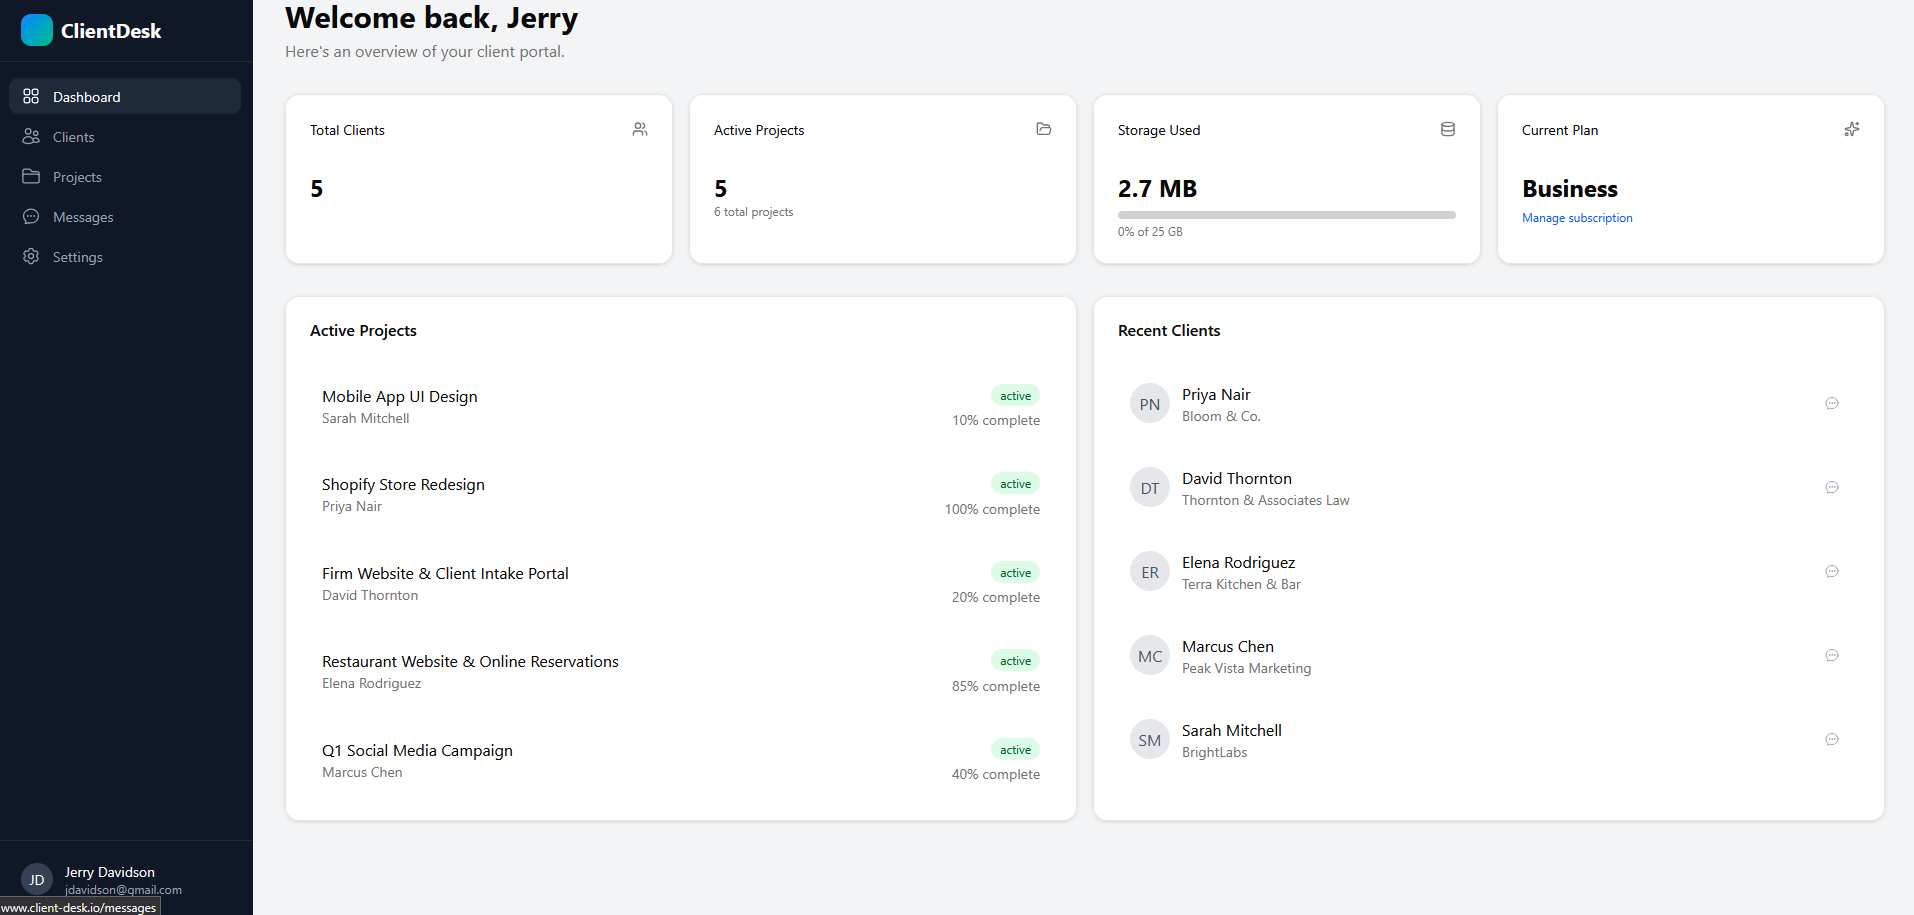Navigate to Messages in sidebar
Screen dimensions: 1914x915
tap(82, 217)
